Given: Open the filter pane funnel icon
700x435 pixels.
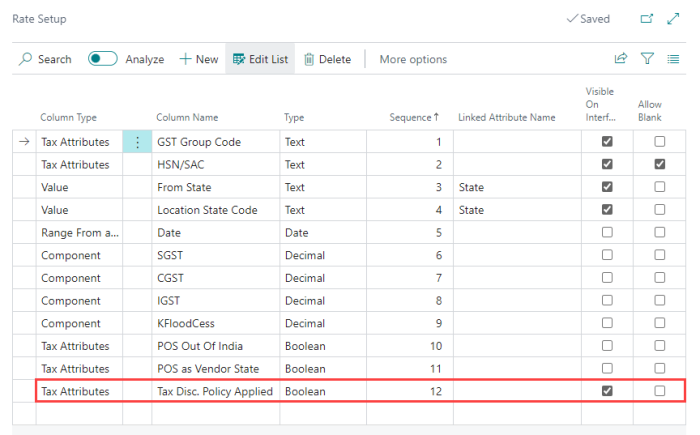Looking at the screenshot, I should tap(647, 59).
